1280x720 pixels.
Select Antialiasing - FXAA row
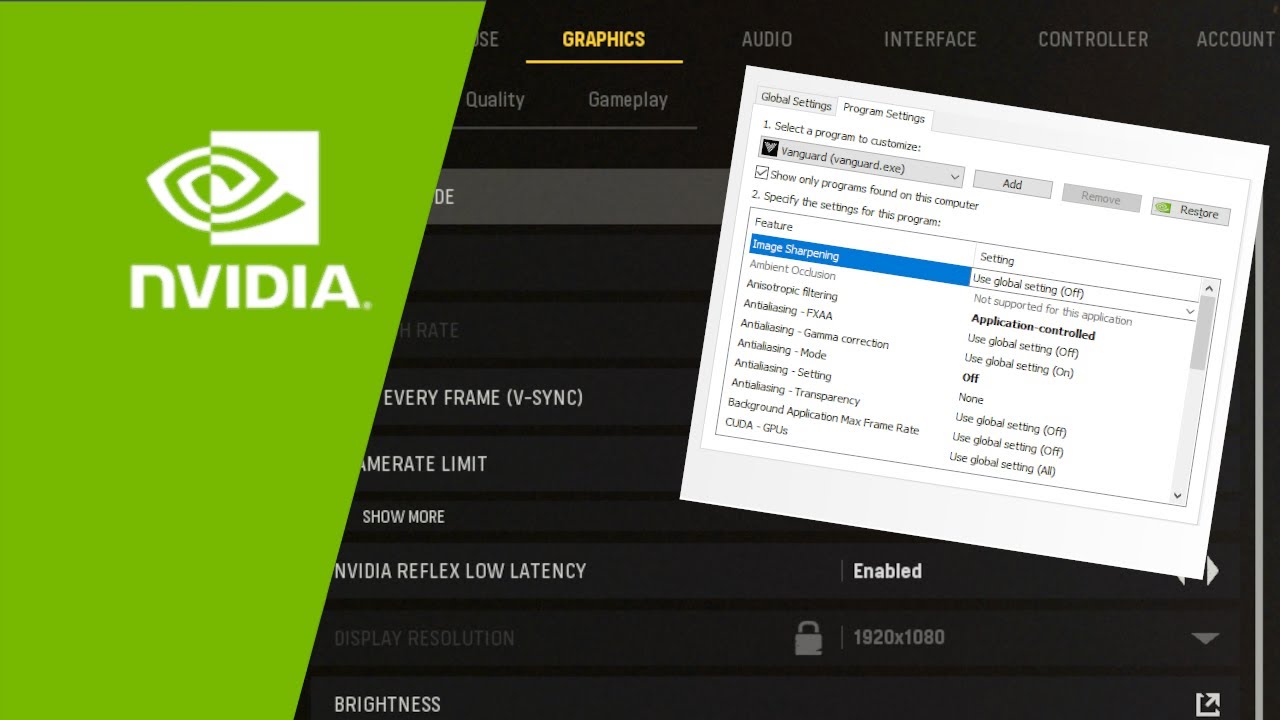pos(788,308)
